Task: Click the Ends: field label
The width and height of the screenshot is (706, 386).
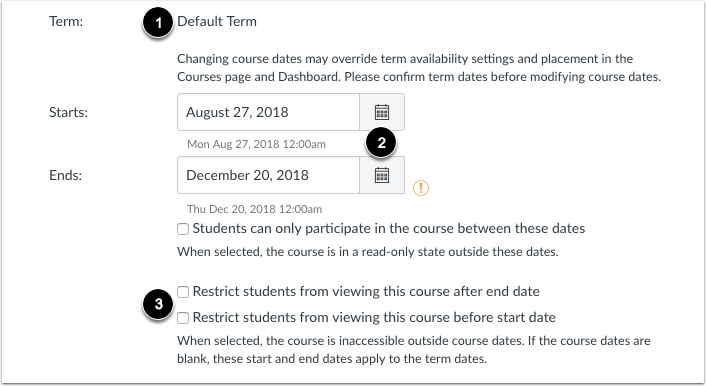Action: coord(65,175)
